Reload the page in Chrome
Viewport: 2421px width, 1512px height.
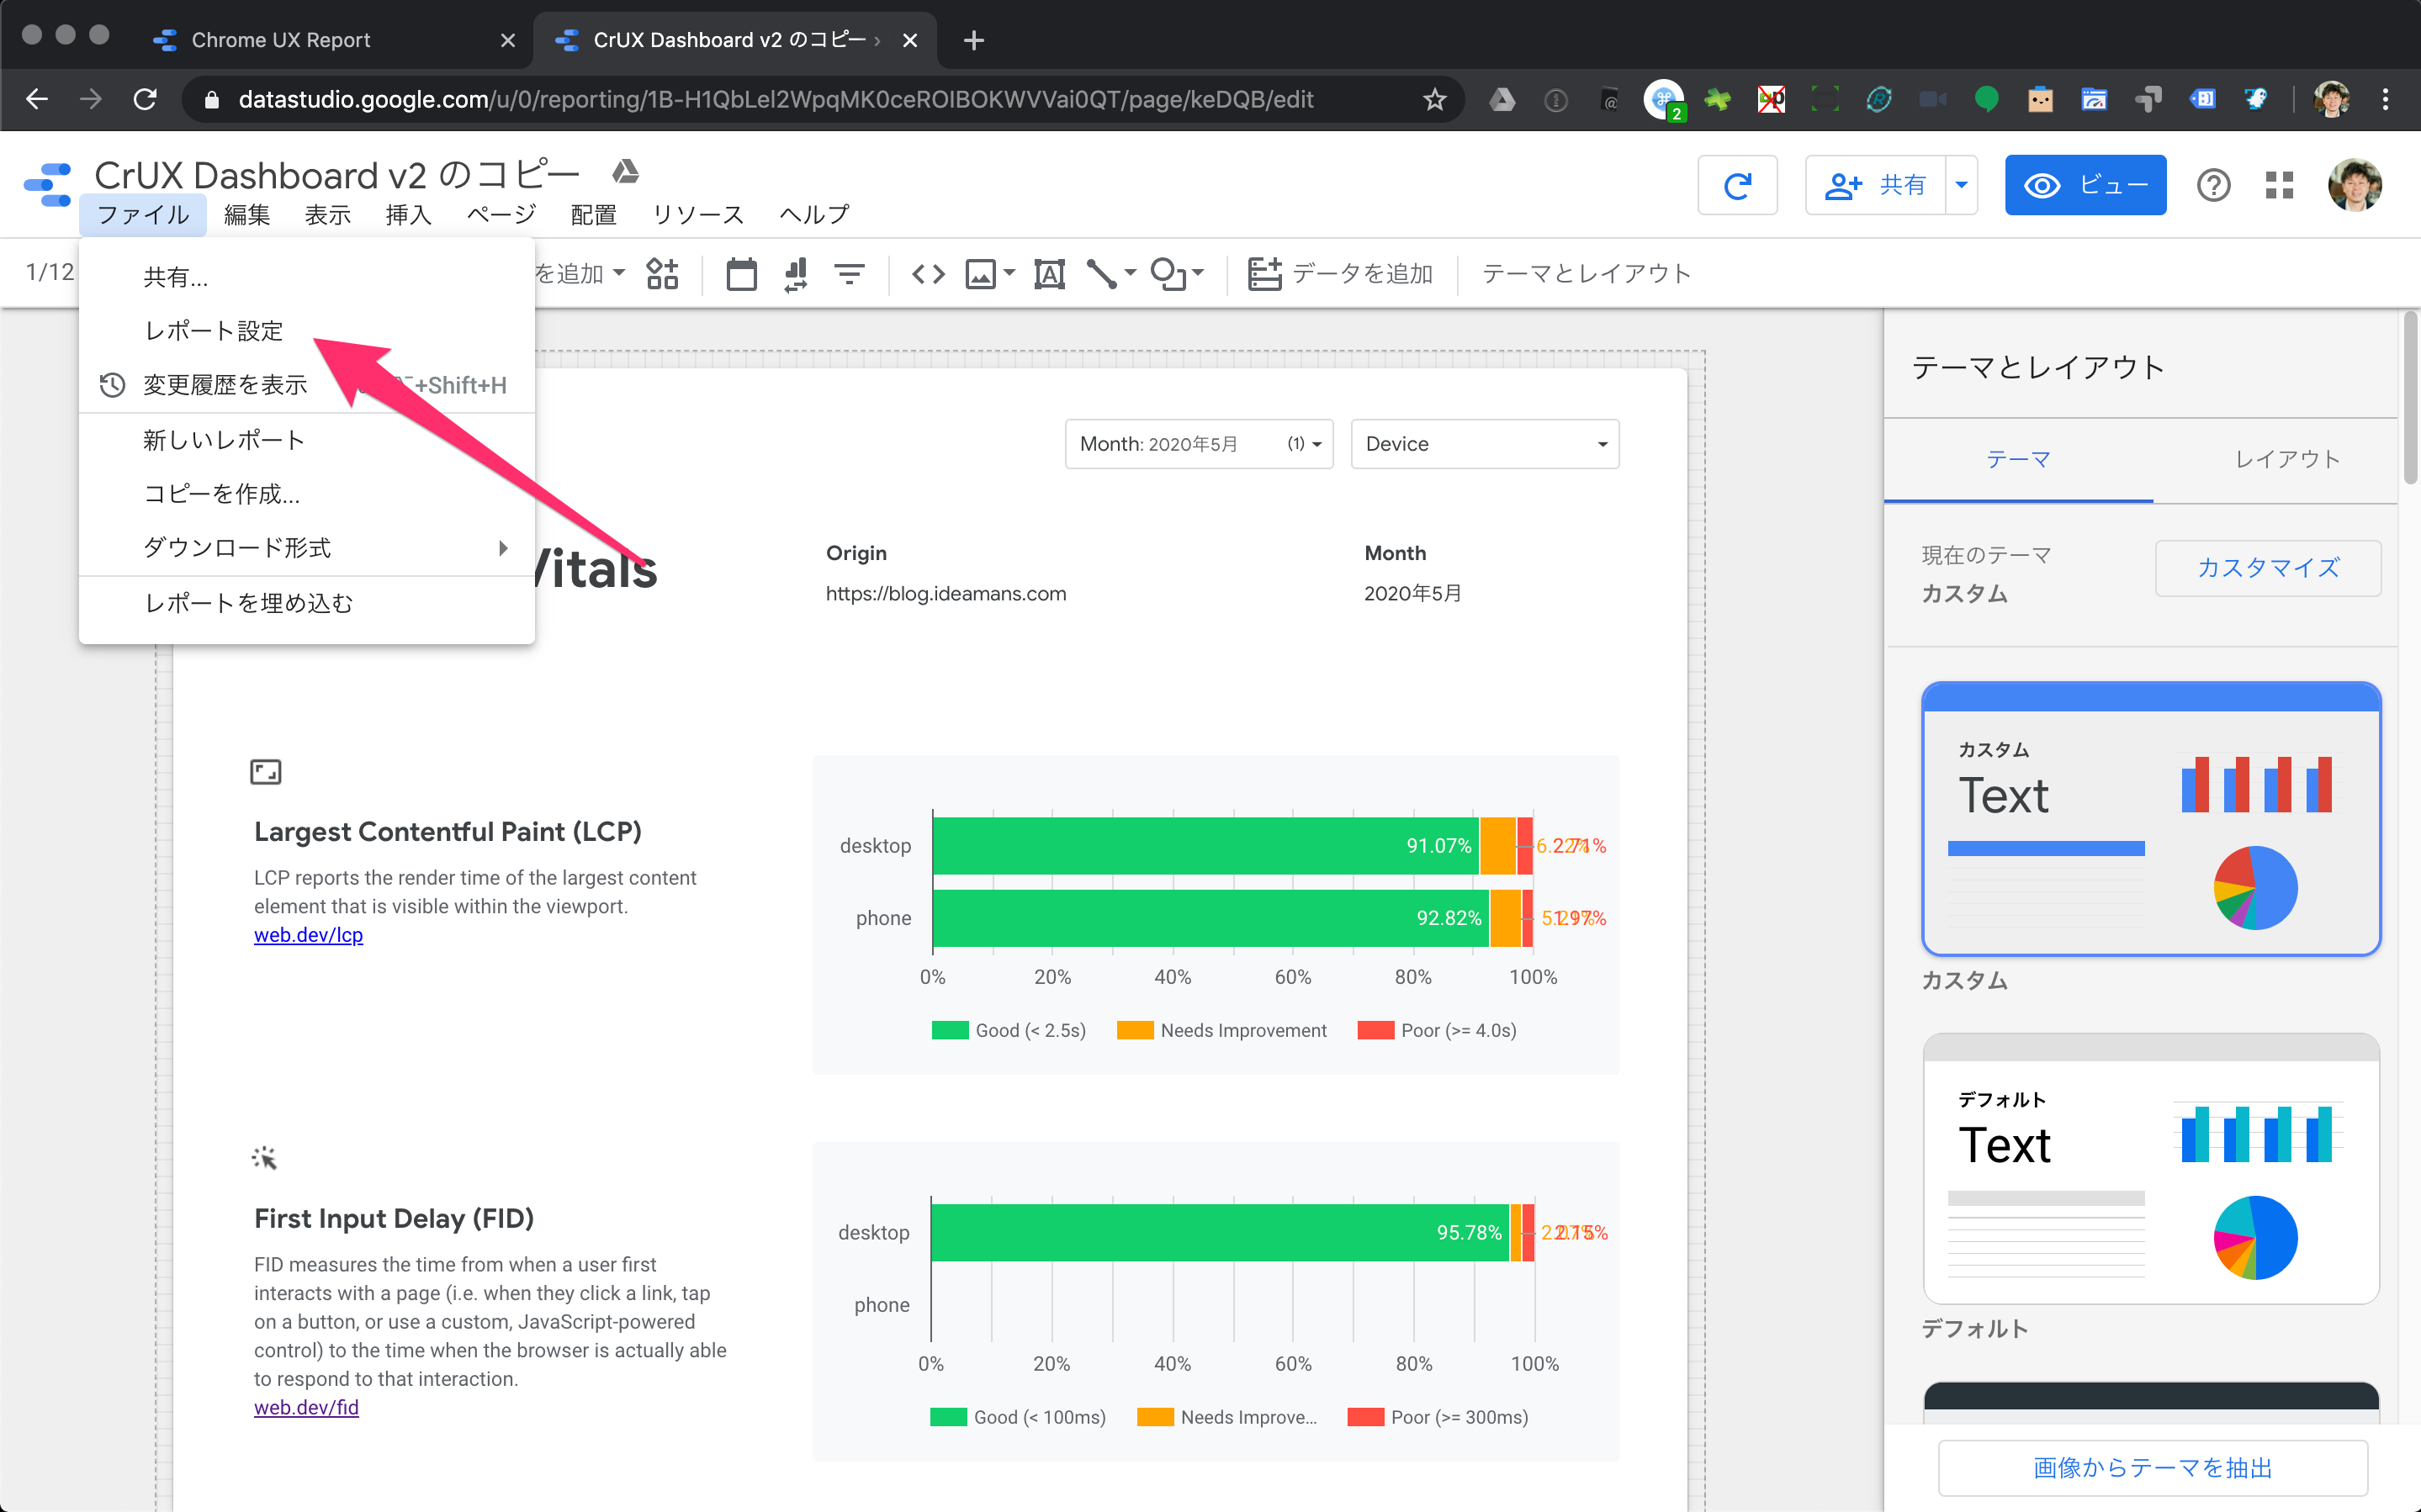click(145, 99)
